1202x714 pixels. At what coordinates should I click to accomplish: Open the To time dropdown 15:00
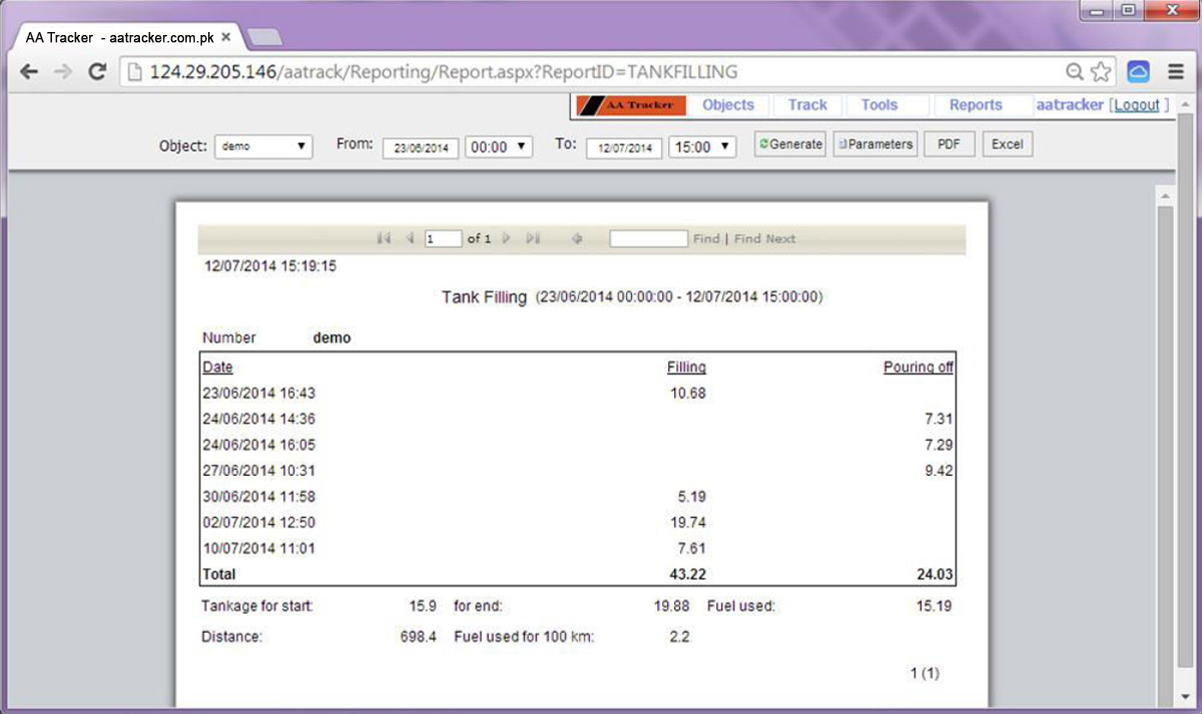click(702, 147)
